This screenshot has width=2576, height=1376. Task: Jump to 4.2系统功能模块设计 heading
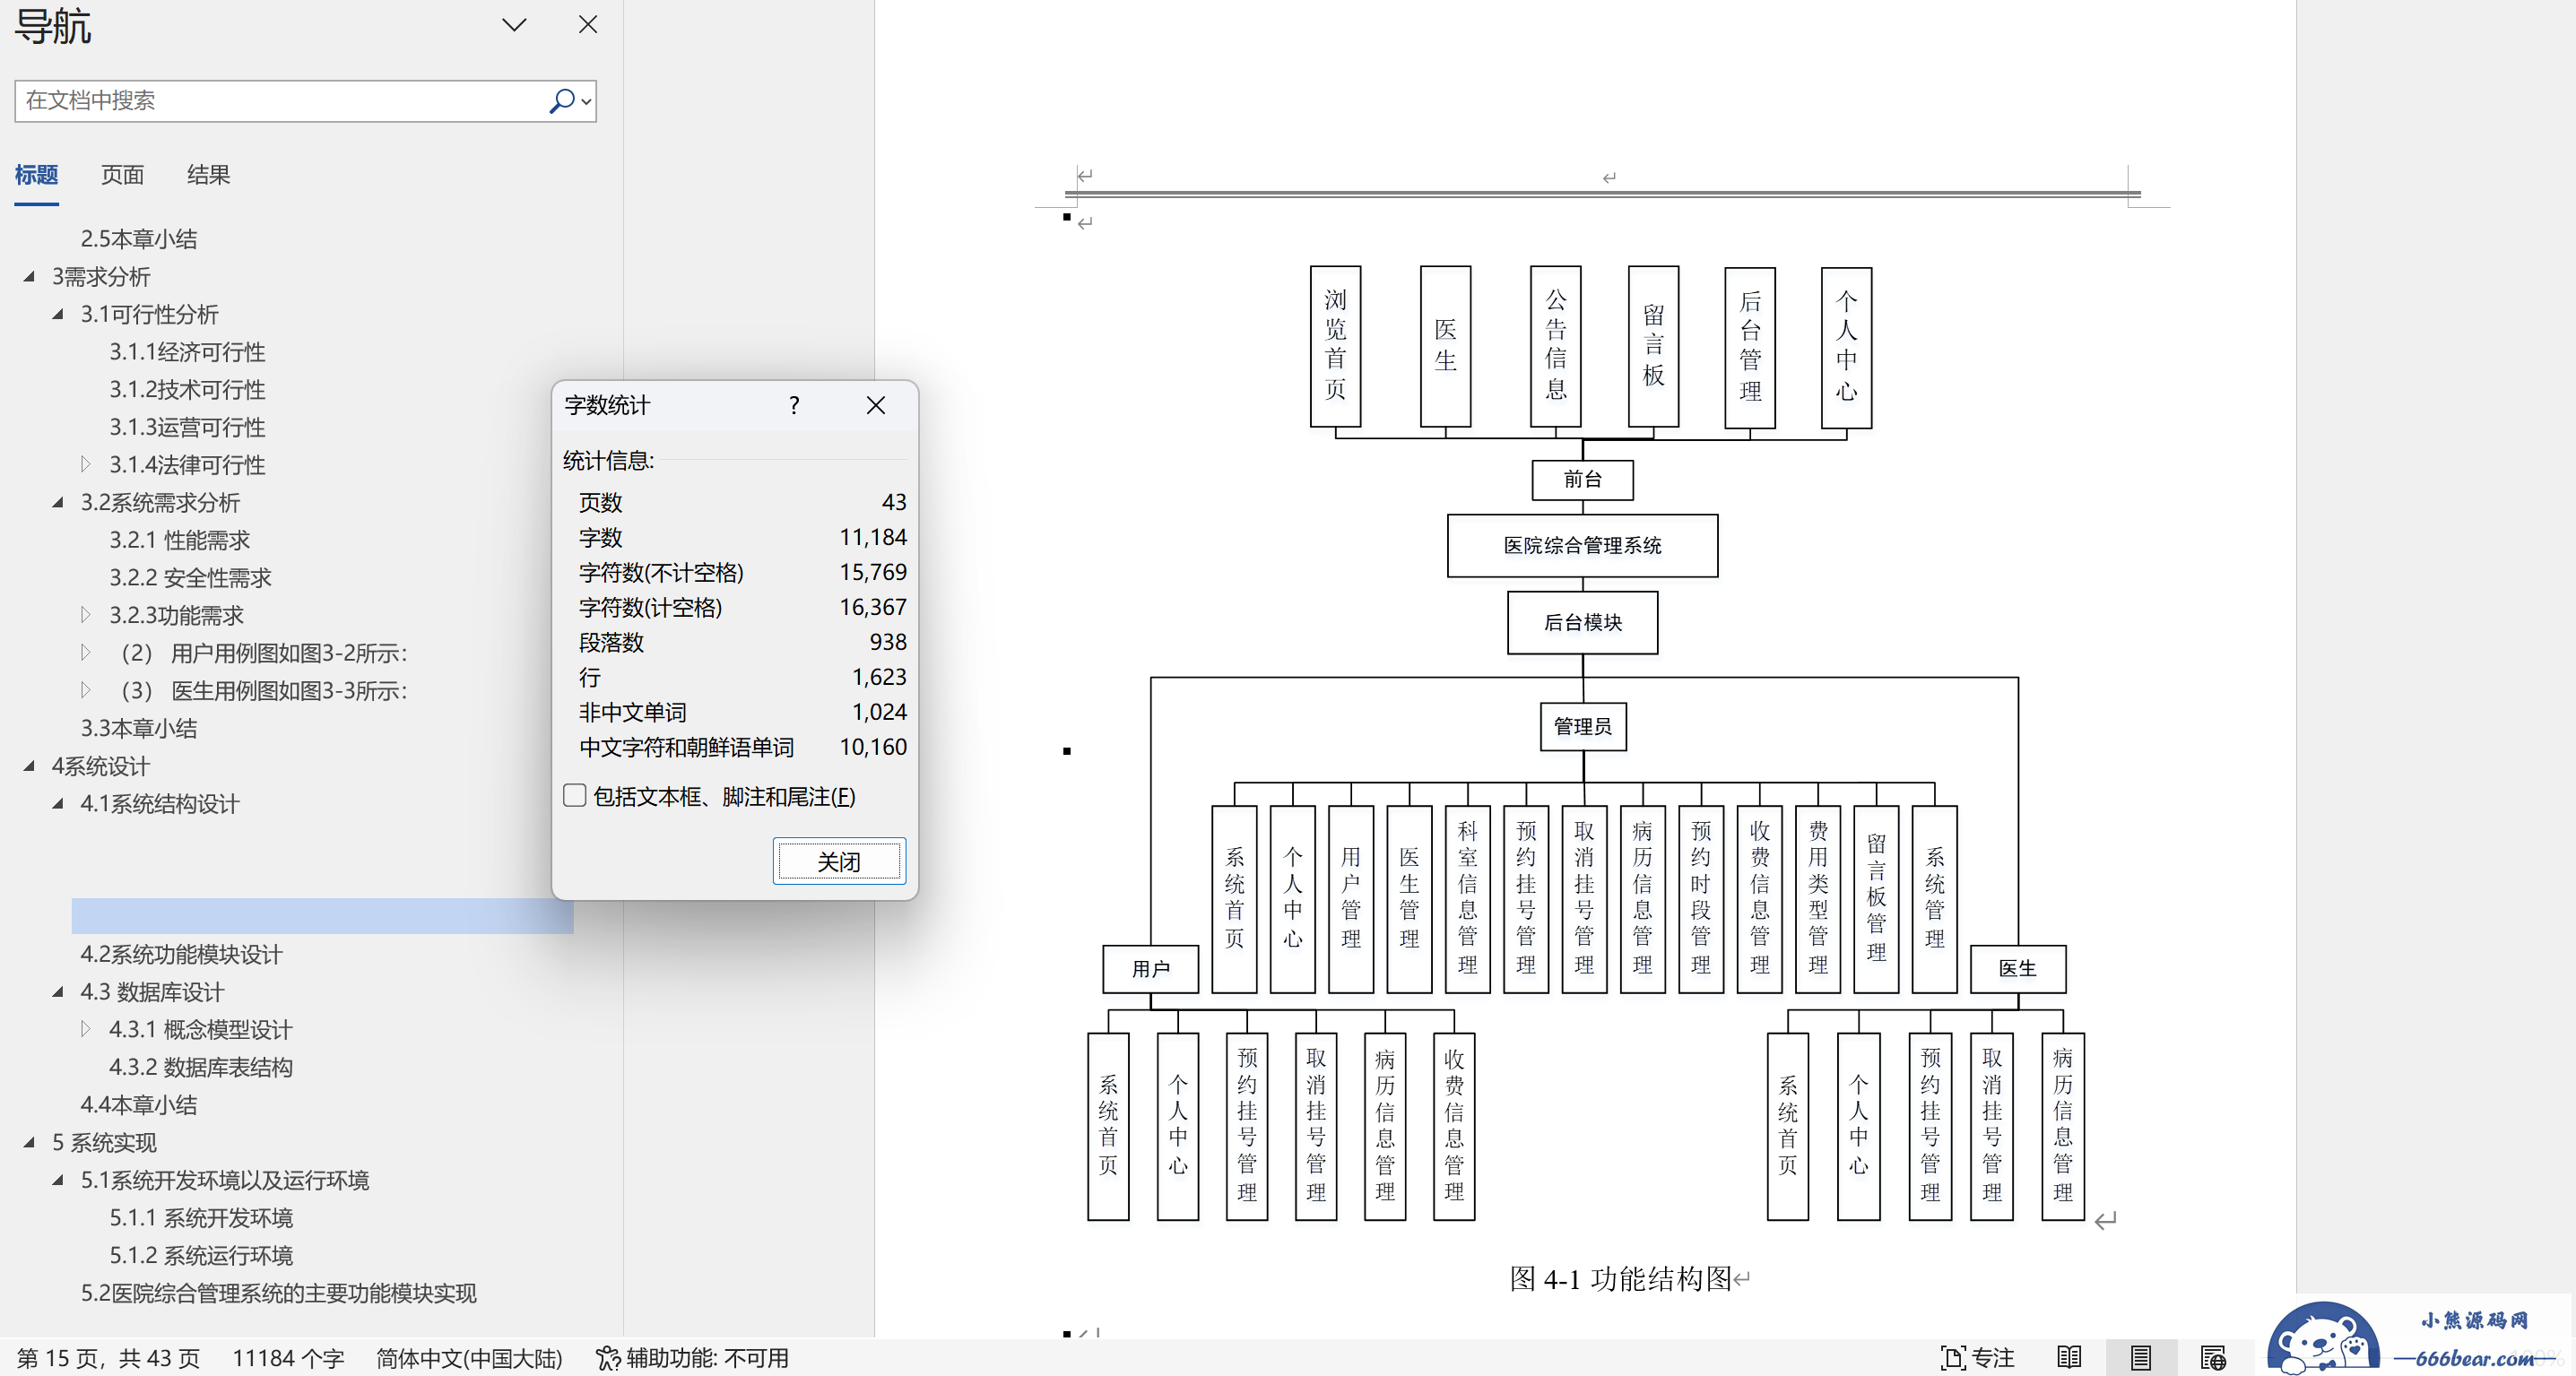pos(181,954)
